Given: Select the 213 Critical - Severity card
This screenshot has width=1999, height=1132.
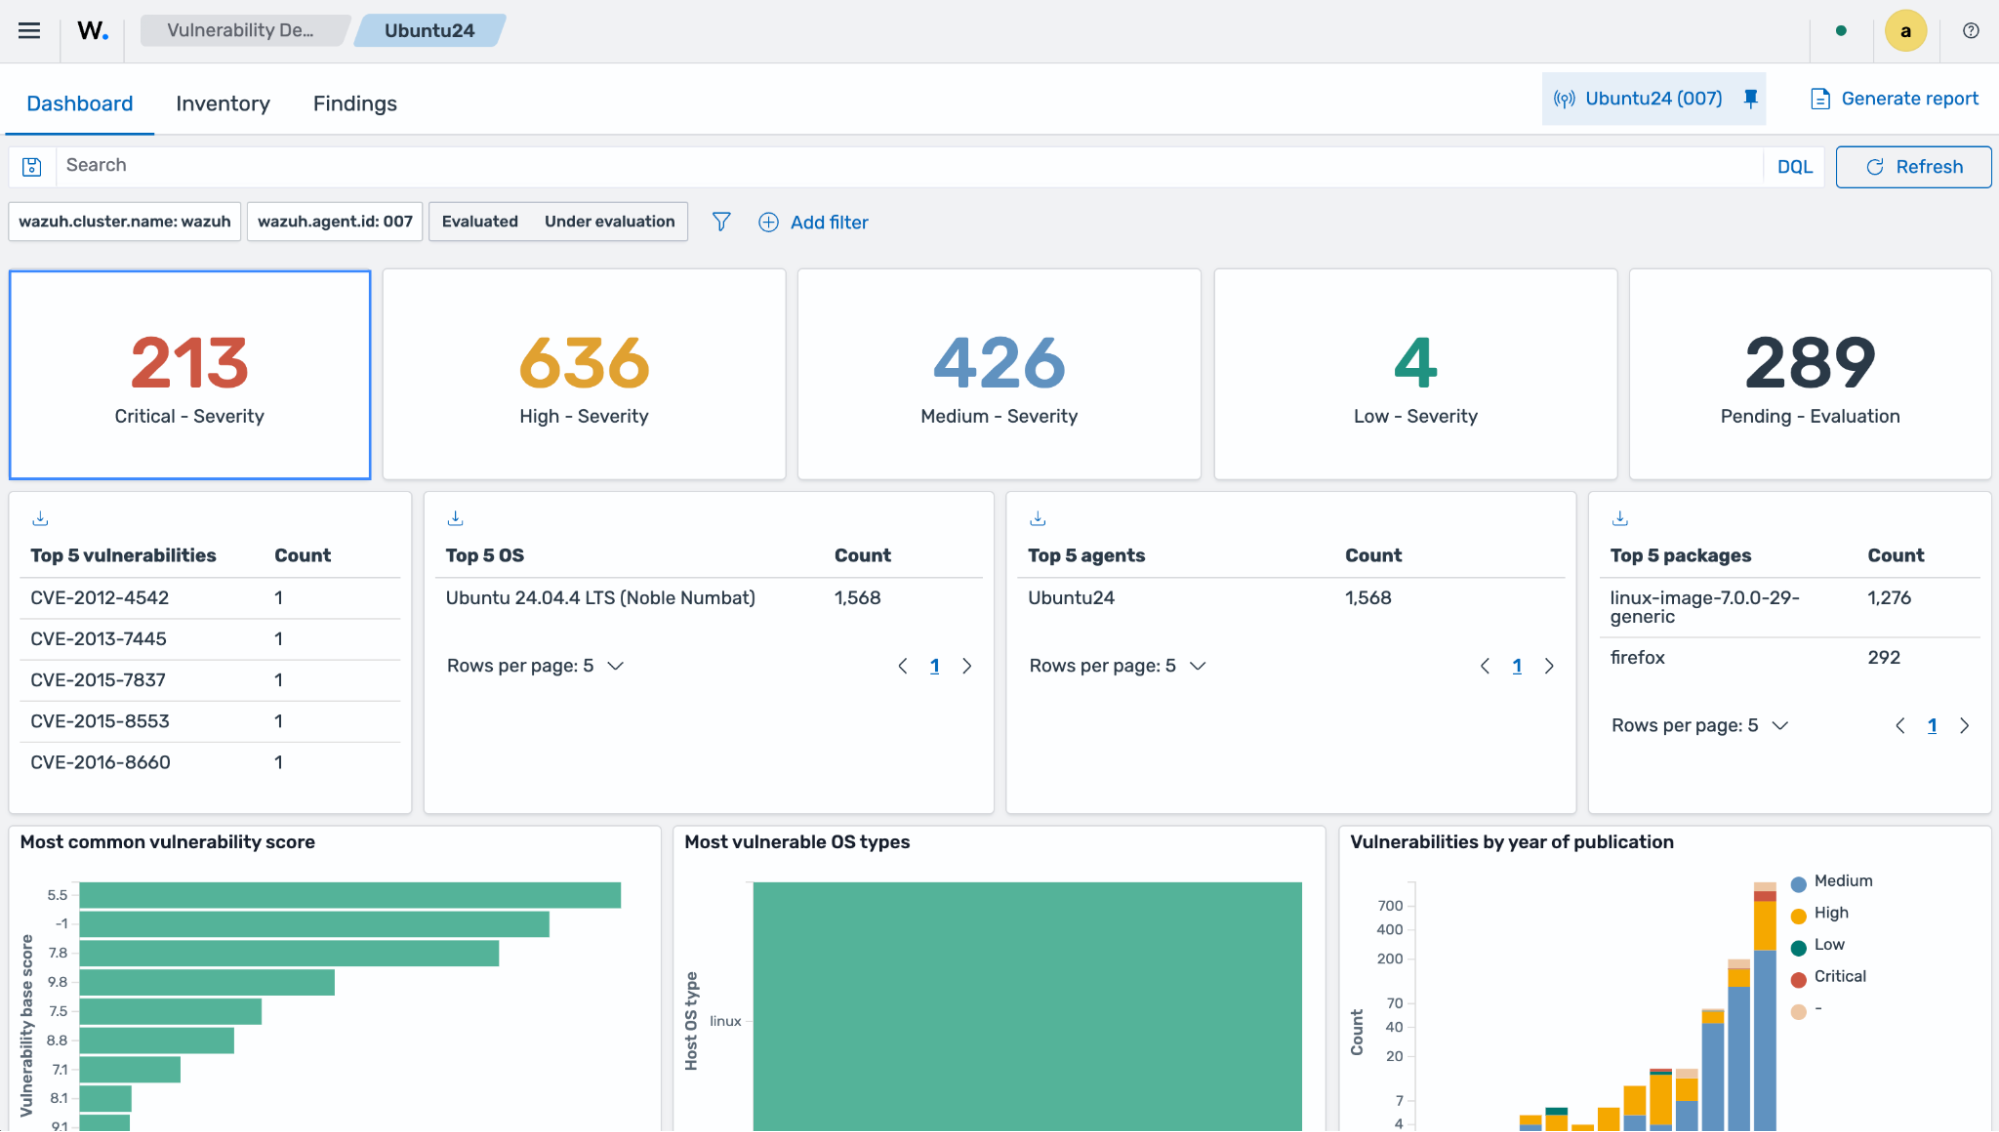Looking at the screenshot, I should point(190,375).
